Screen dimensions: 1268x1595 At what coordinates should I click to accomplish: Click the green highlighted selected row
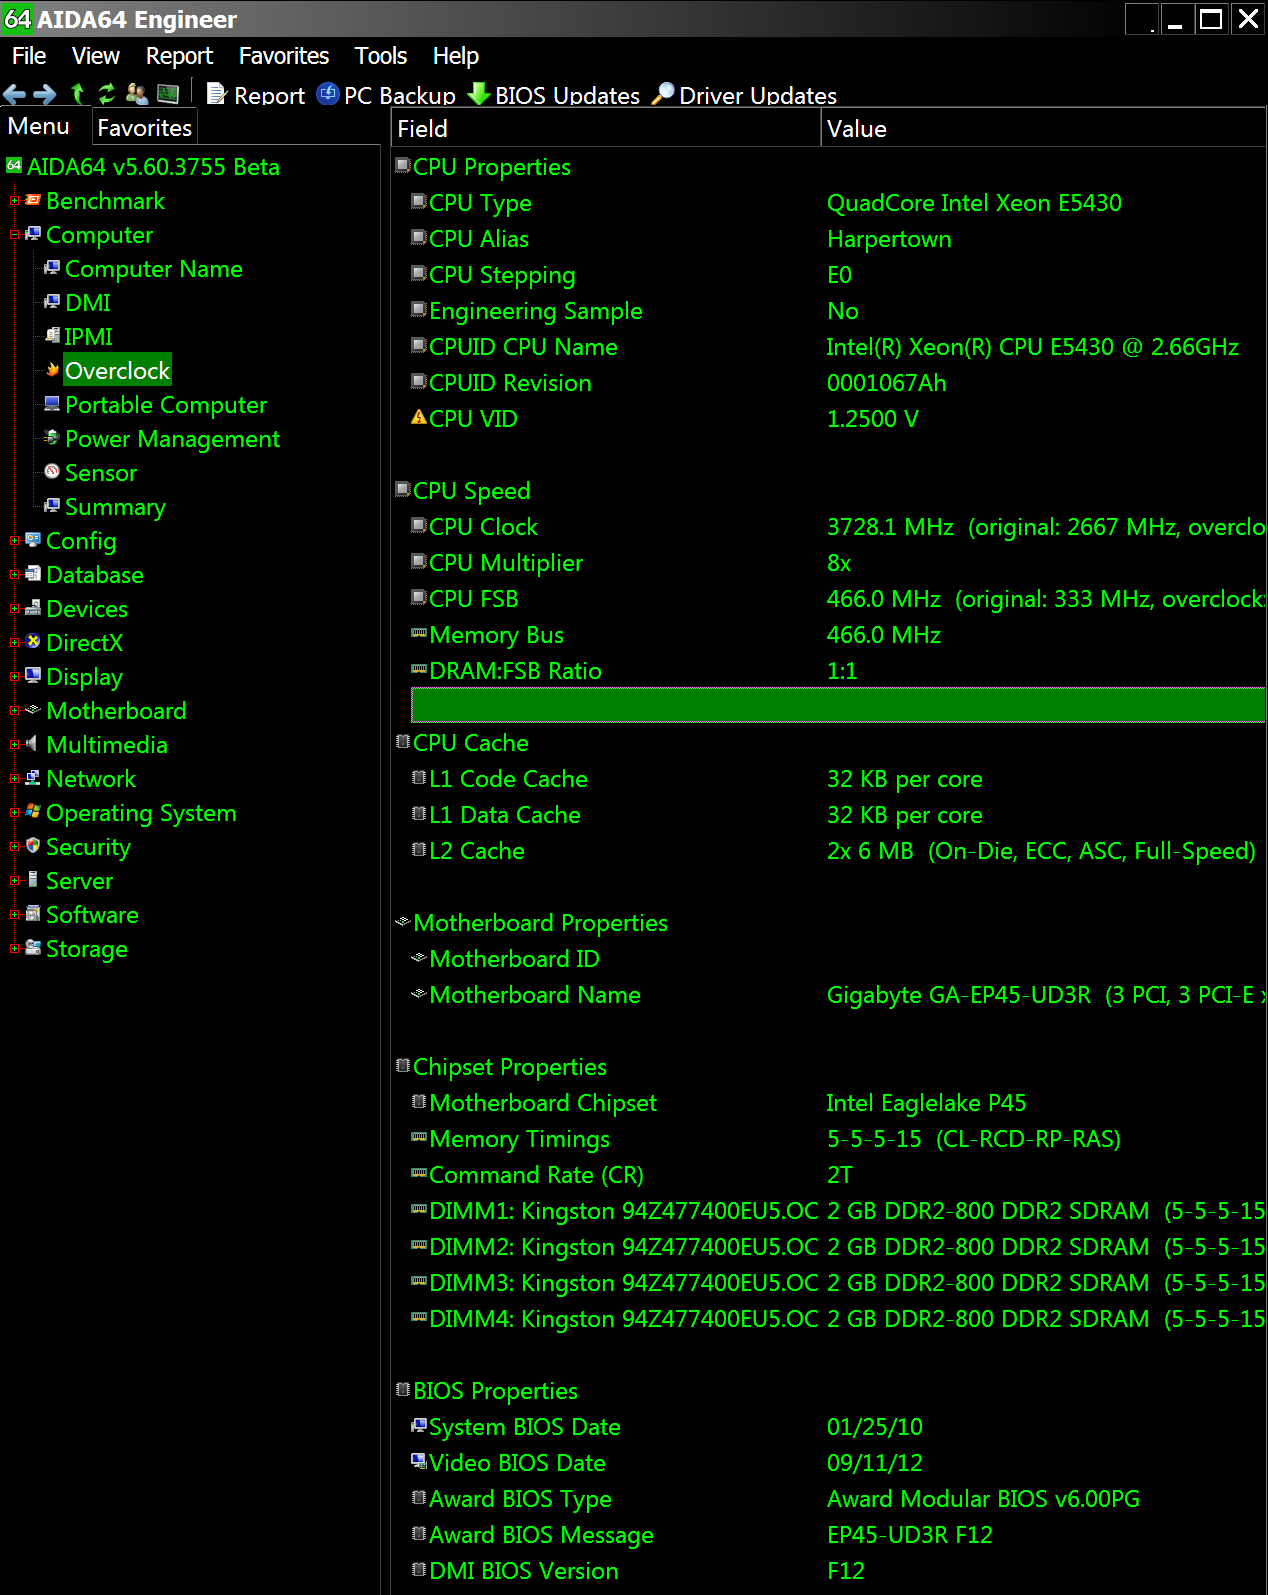point(838,705)
